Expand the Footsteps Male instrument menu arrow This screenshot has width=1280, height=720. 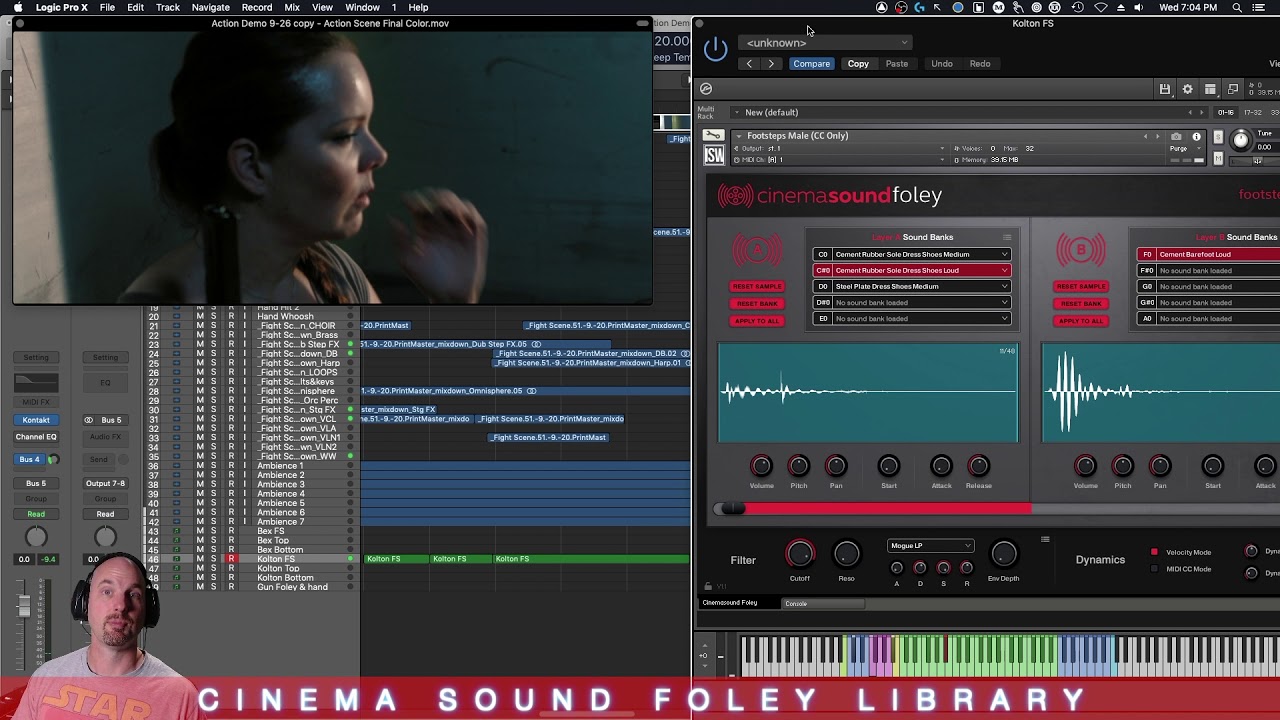[x=738, y=136]
